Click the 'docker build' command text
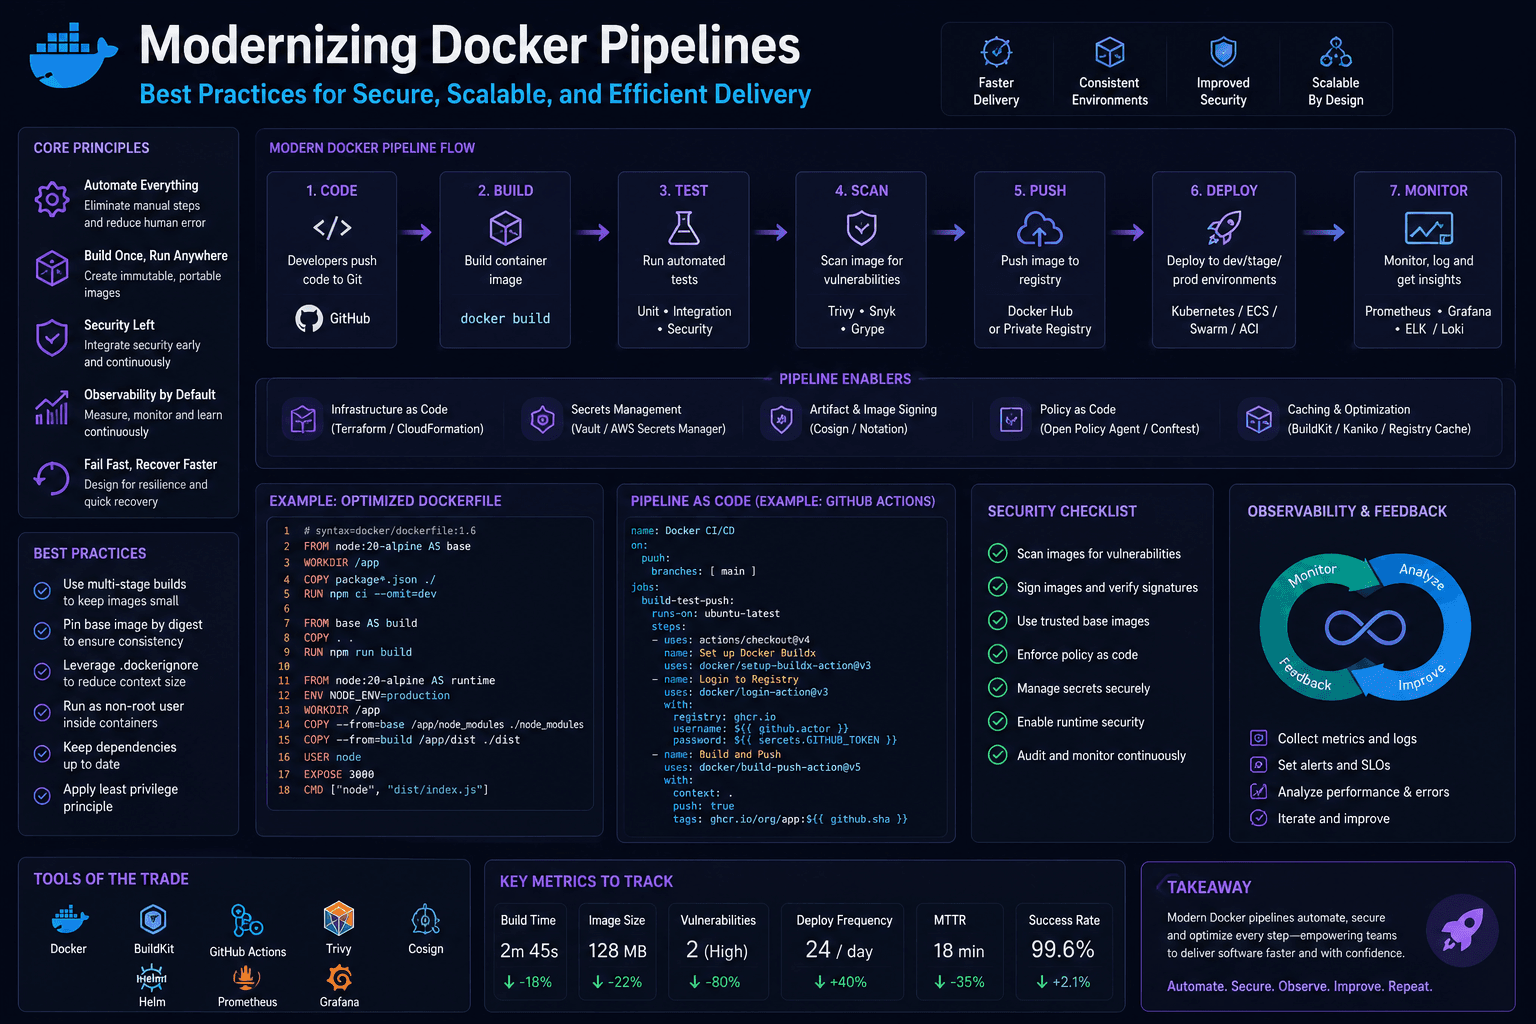 (x=505, y=318)
